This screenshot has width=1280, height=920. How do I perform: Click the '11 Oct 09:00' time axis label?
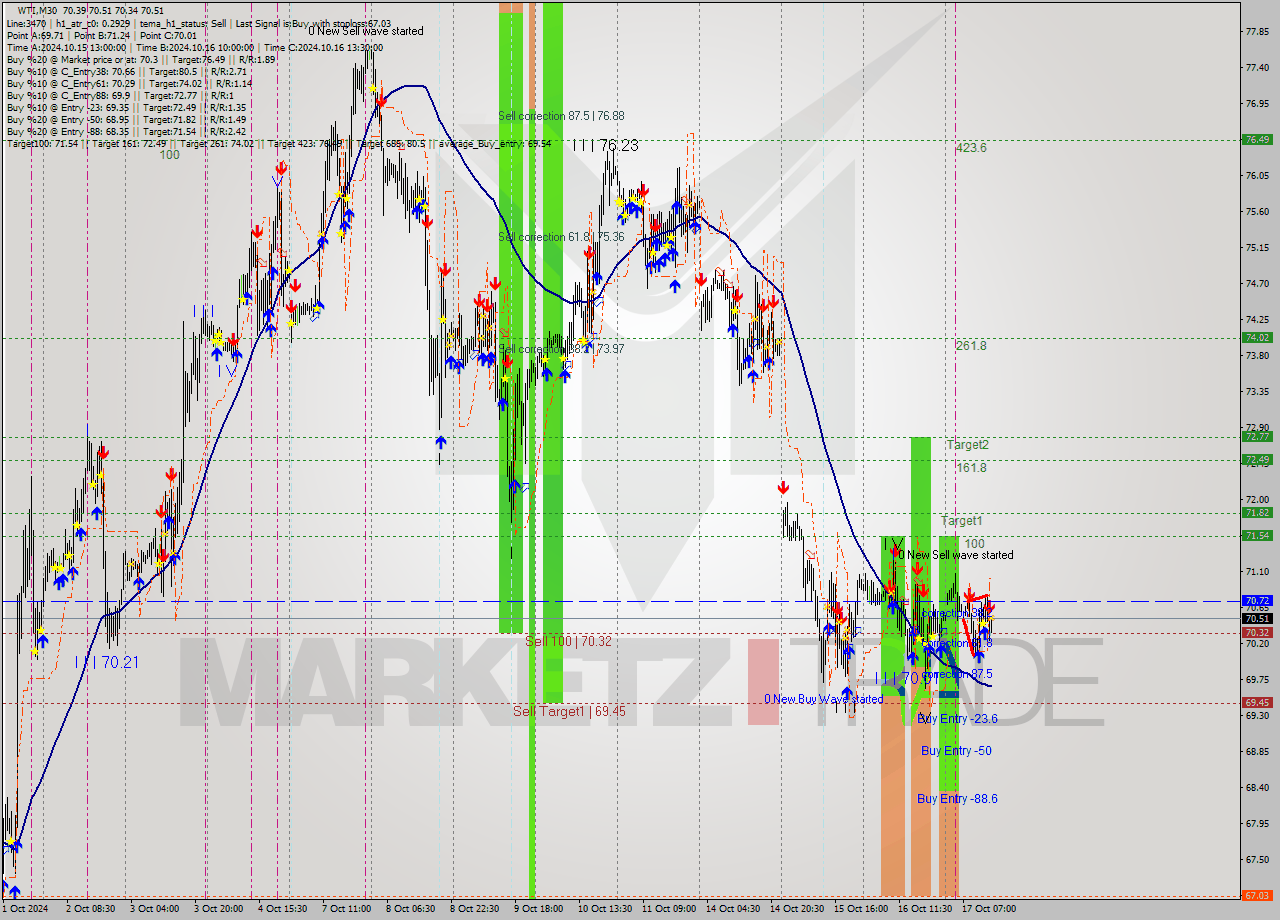click(669, 909)
